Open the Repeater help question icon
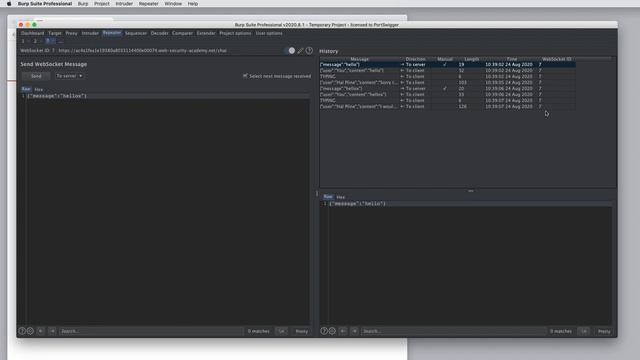This screenshot has width=640, height=360. click(309, 51)
